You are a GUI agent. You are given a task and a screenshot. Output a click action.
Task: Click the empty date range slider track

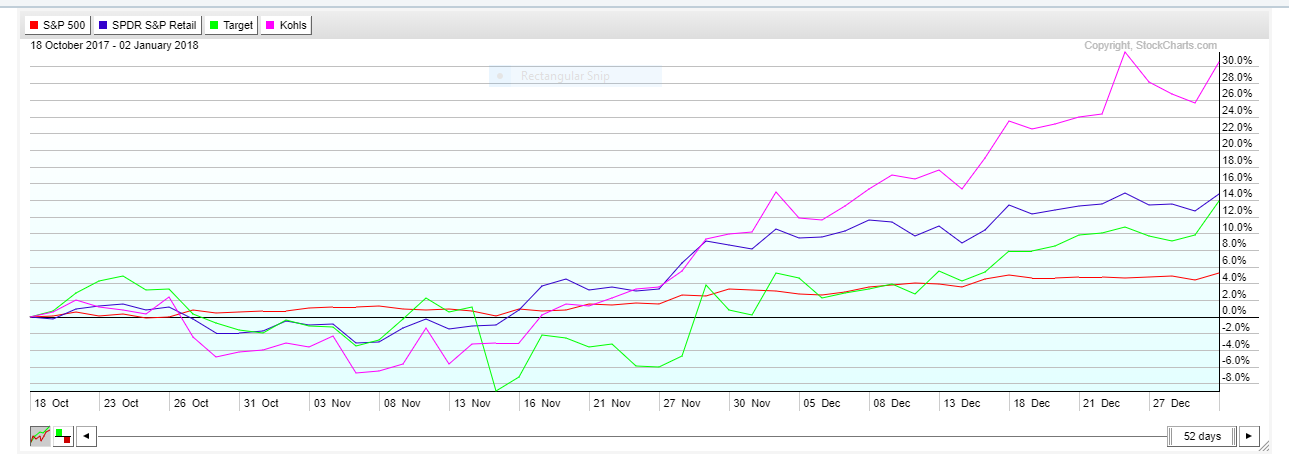click(630, 436)
